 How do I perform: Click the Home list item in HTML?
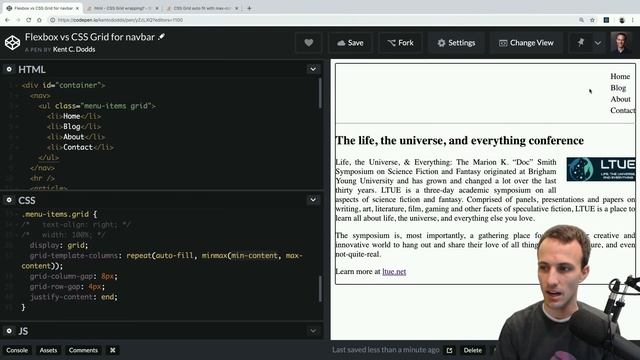pyautogui.click(x=74, y=116)
